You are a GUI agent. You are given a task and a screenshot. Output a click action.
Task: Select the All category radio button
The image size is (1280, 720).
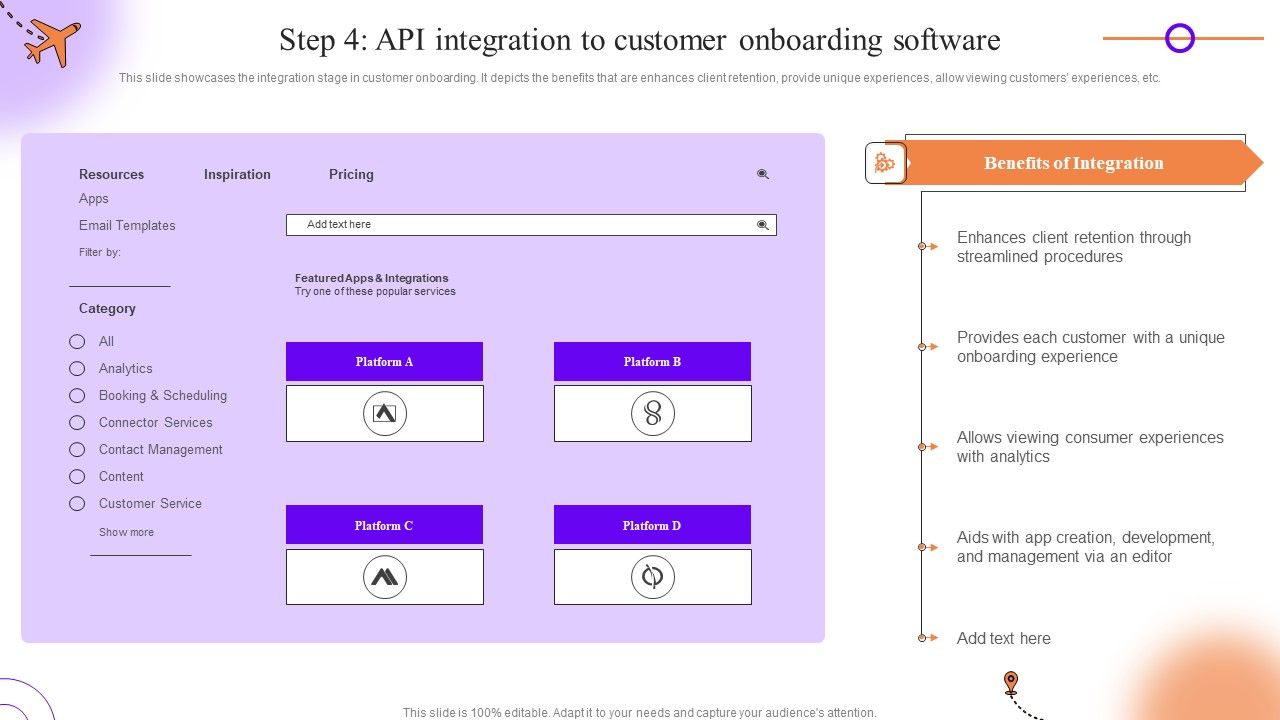(x=77, y=342)
